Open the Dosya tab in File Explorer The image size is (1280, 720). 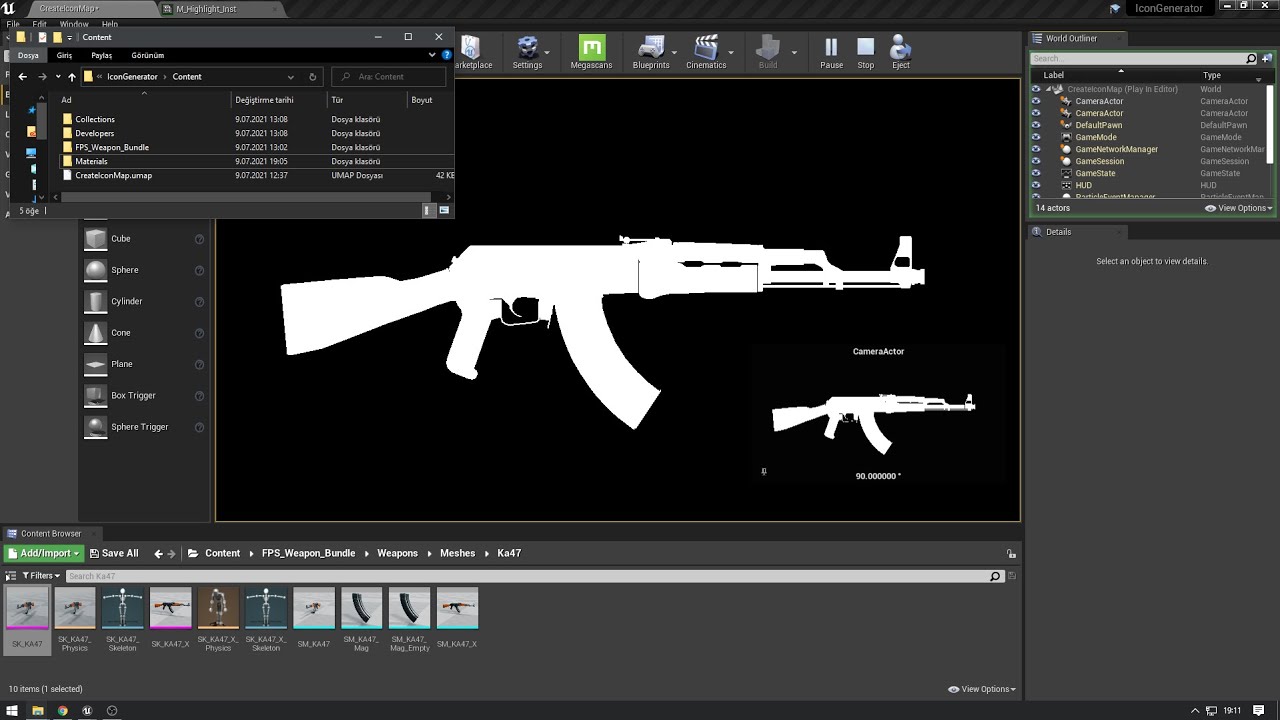(x=28, y=55)
